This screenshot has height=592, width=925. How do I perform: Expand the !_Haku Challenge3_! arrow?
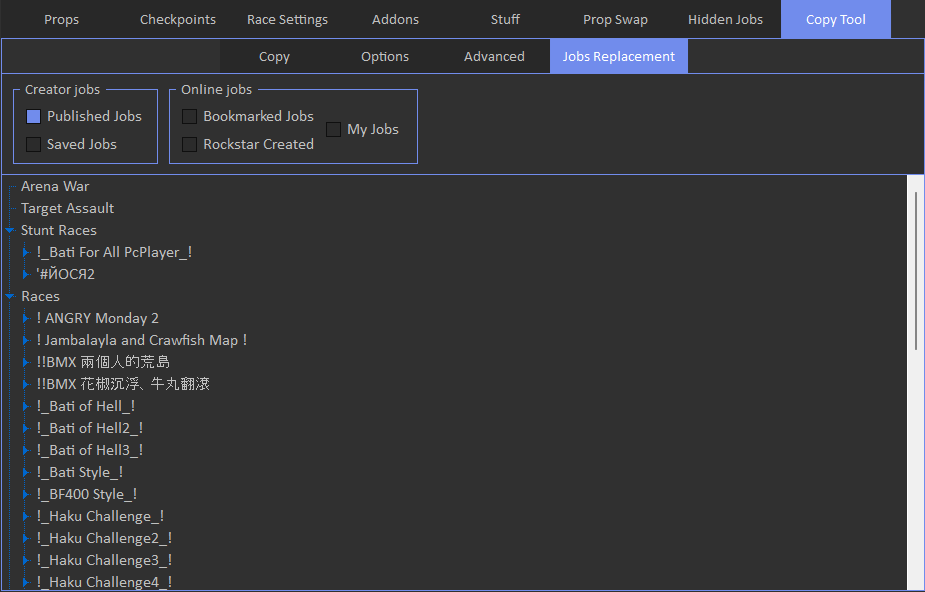(x=26, y=560)
